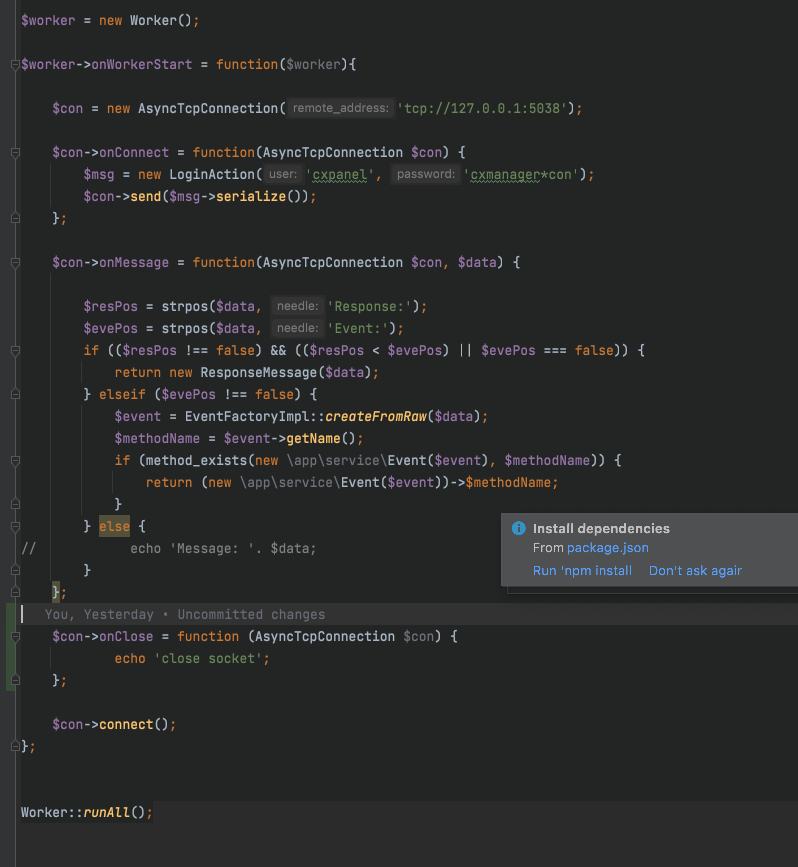Click EventFactoryImpl class name
The width and height of the screenshot is (798, 867).
[x=247, y=416]
